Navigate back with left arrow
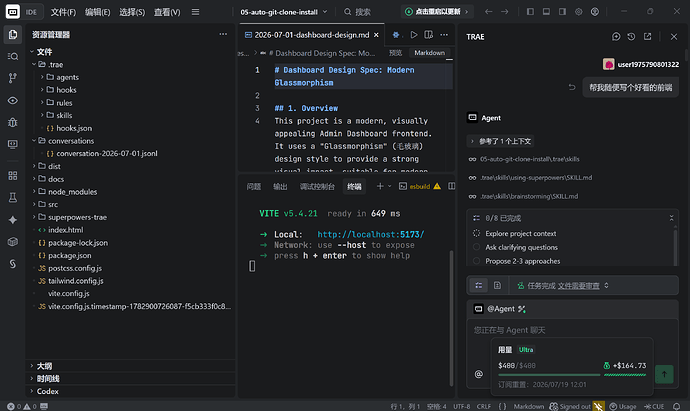The image size is (690, 411). tap(488, 12)
